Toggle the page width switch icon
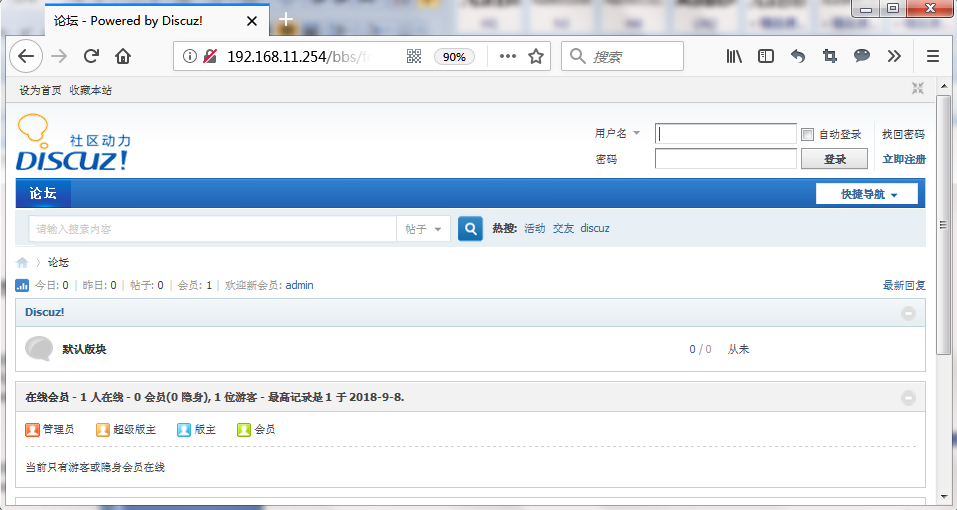 pos(917,88)
